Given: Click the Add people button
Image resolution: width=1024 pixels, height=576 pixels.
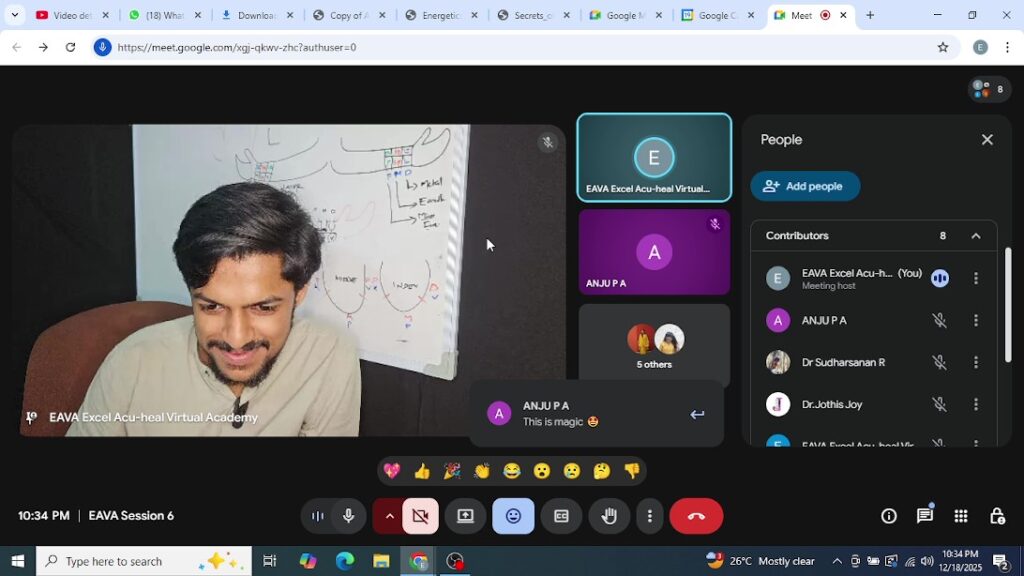Looking at the screenshot, I should coord(805,186).
